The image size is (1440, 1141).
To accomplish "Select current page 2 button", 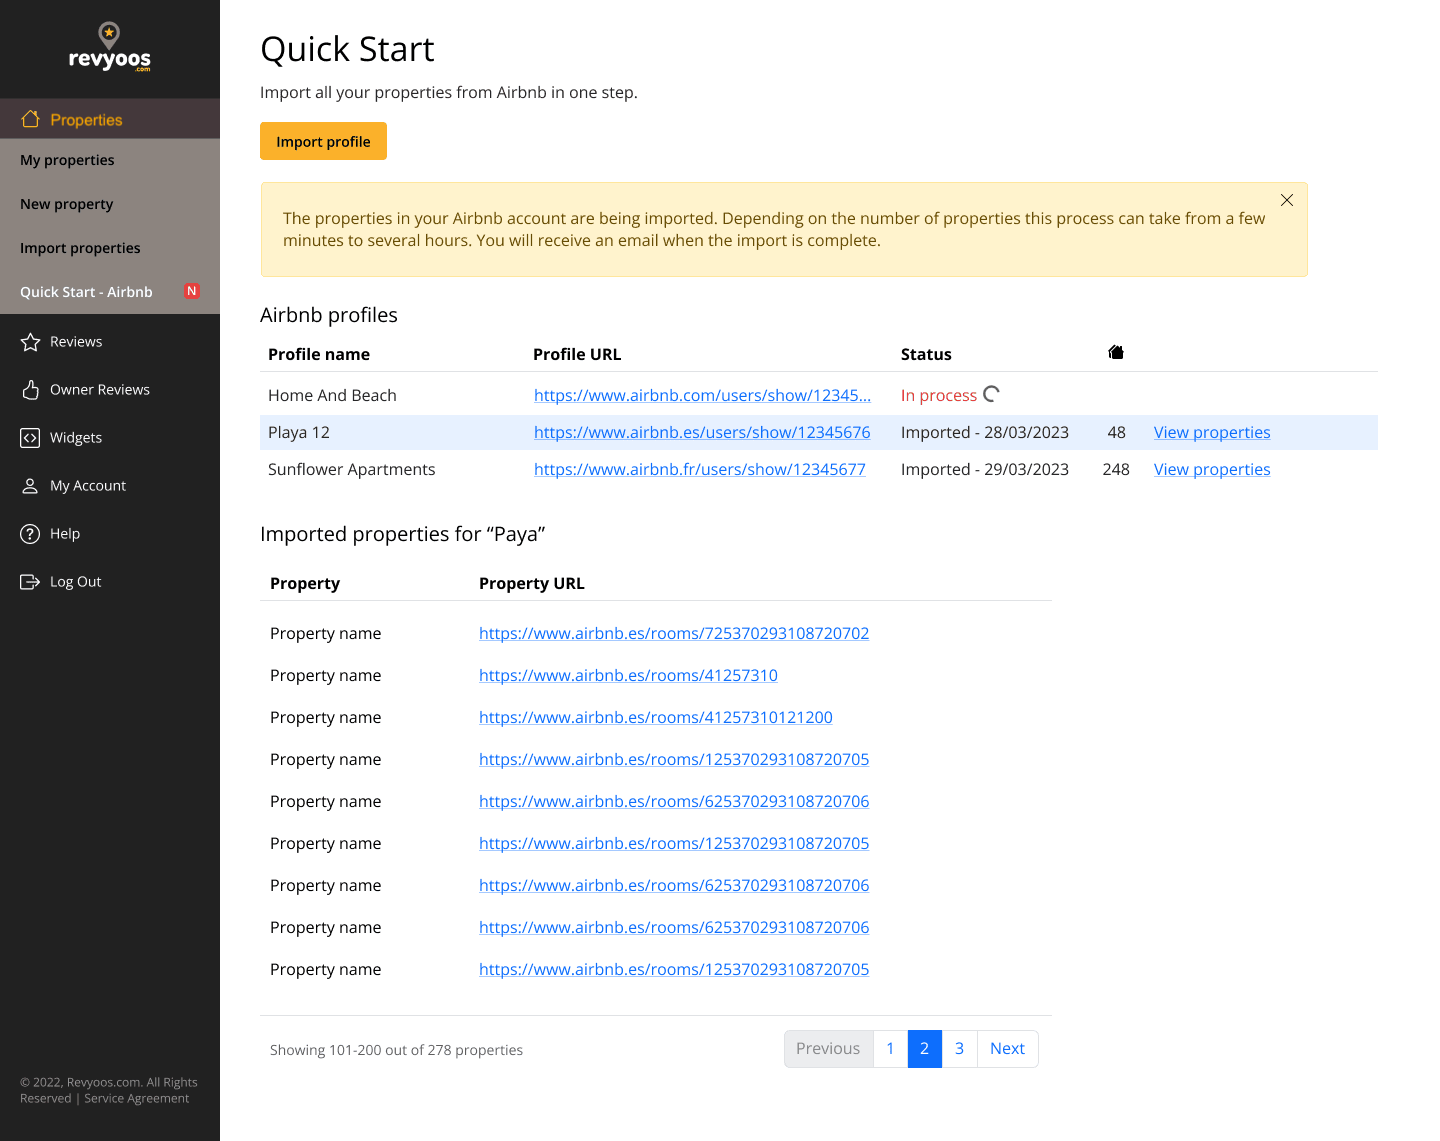I will coord(925,1048).
